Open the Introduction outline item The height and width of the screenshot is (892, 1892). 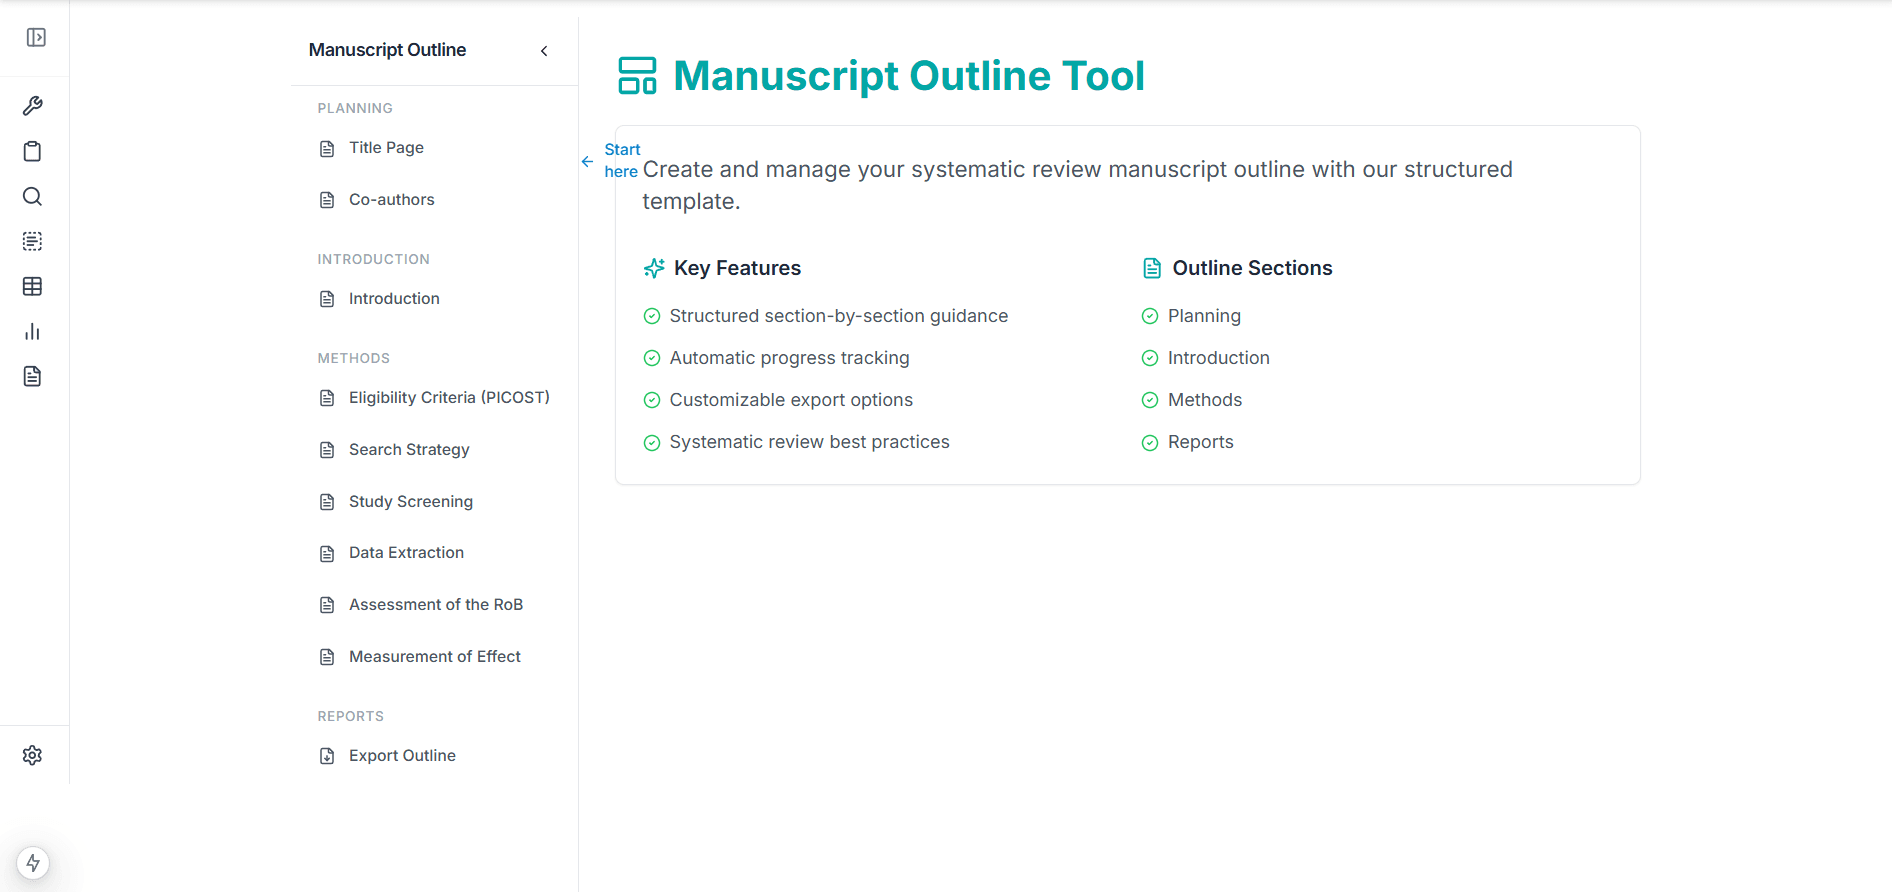point(394,299)
